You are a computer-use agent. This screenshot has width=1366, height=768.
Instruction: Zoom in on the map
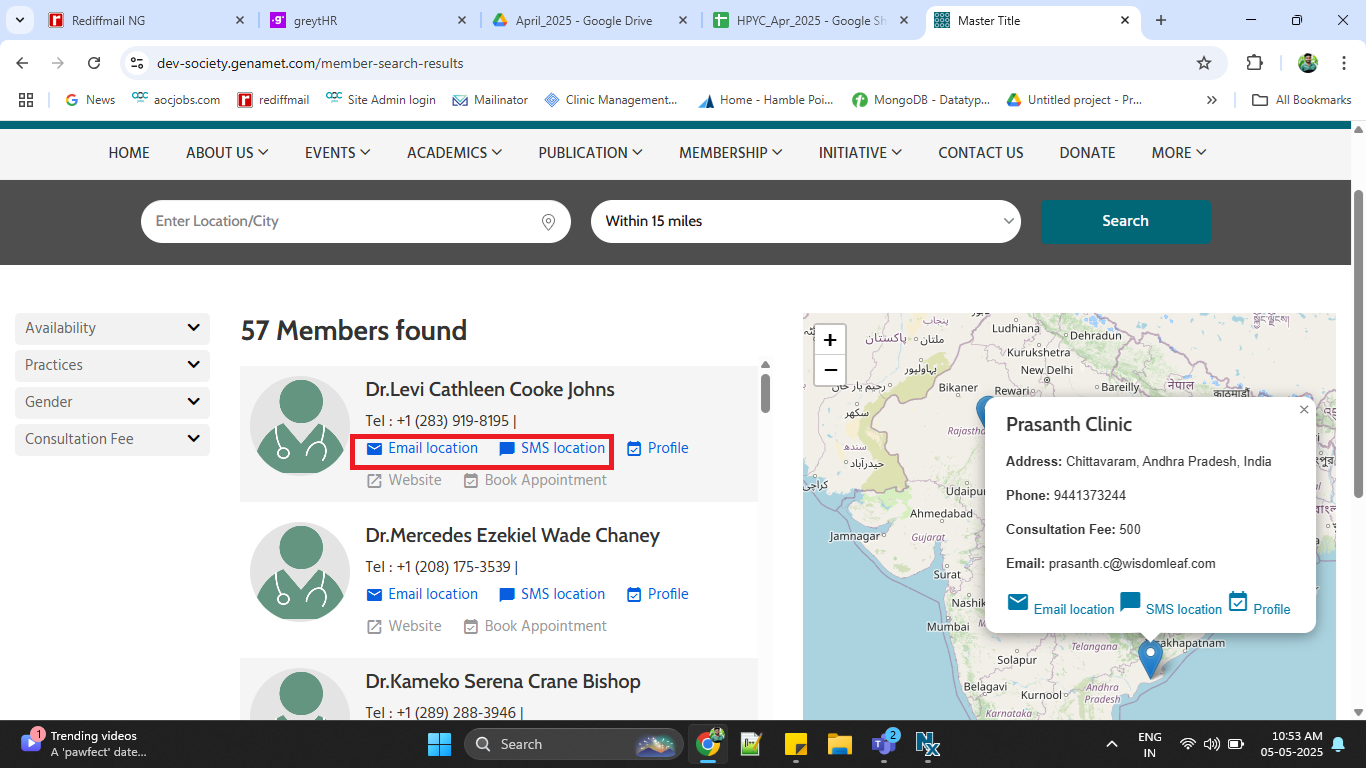[829, 340]
